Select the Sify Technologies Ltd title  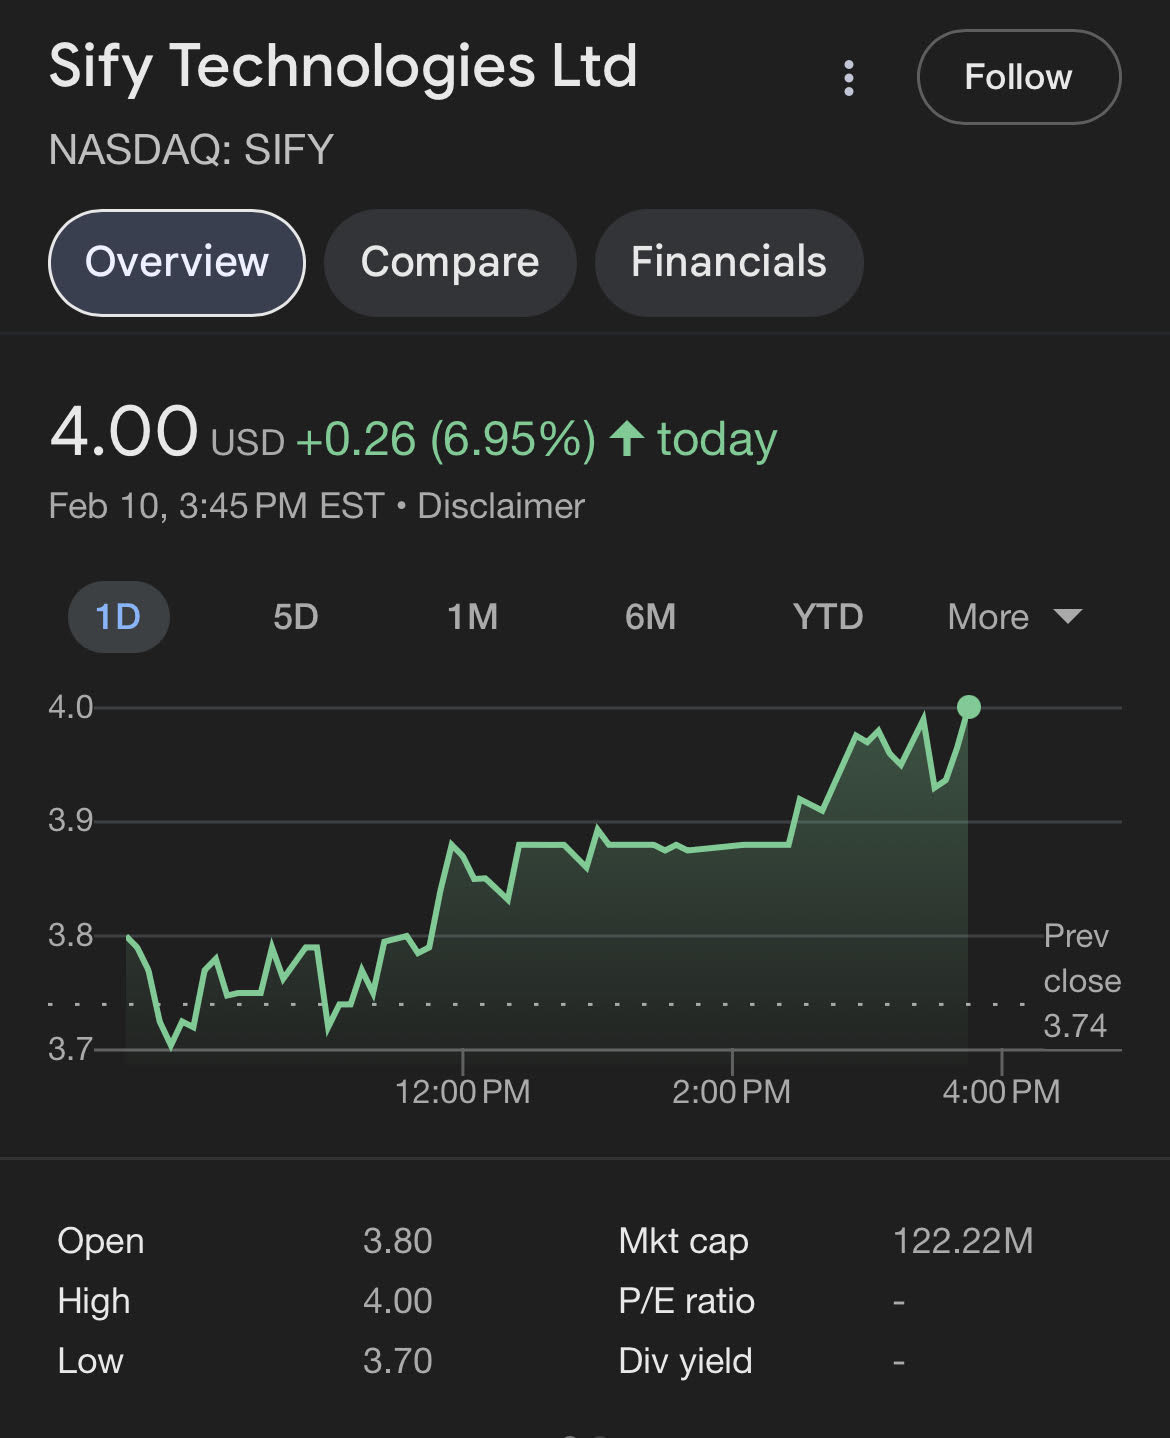(343, 68)
